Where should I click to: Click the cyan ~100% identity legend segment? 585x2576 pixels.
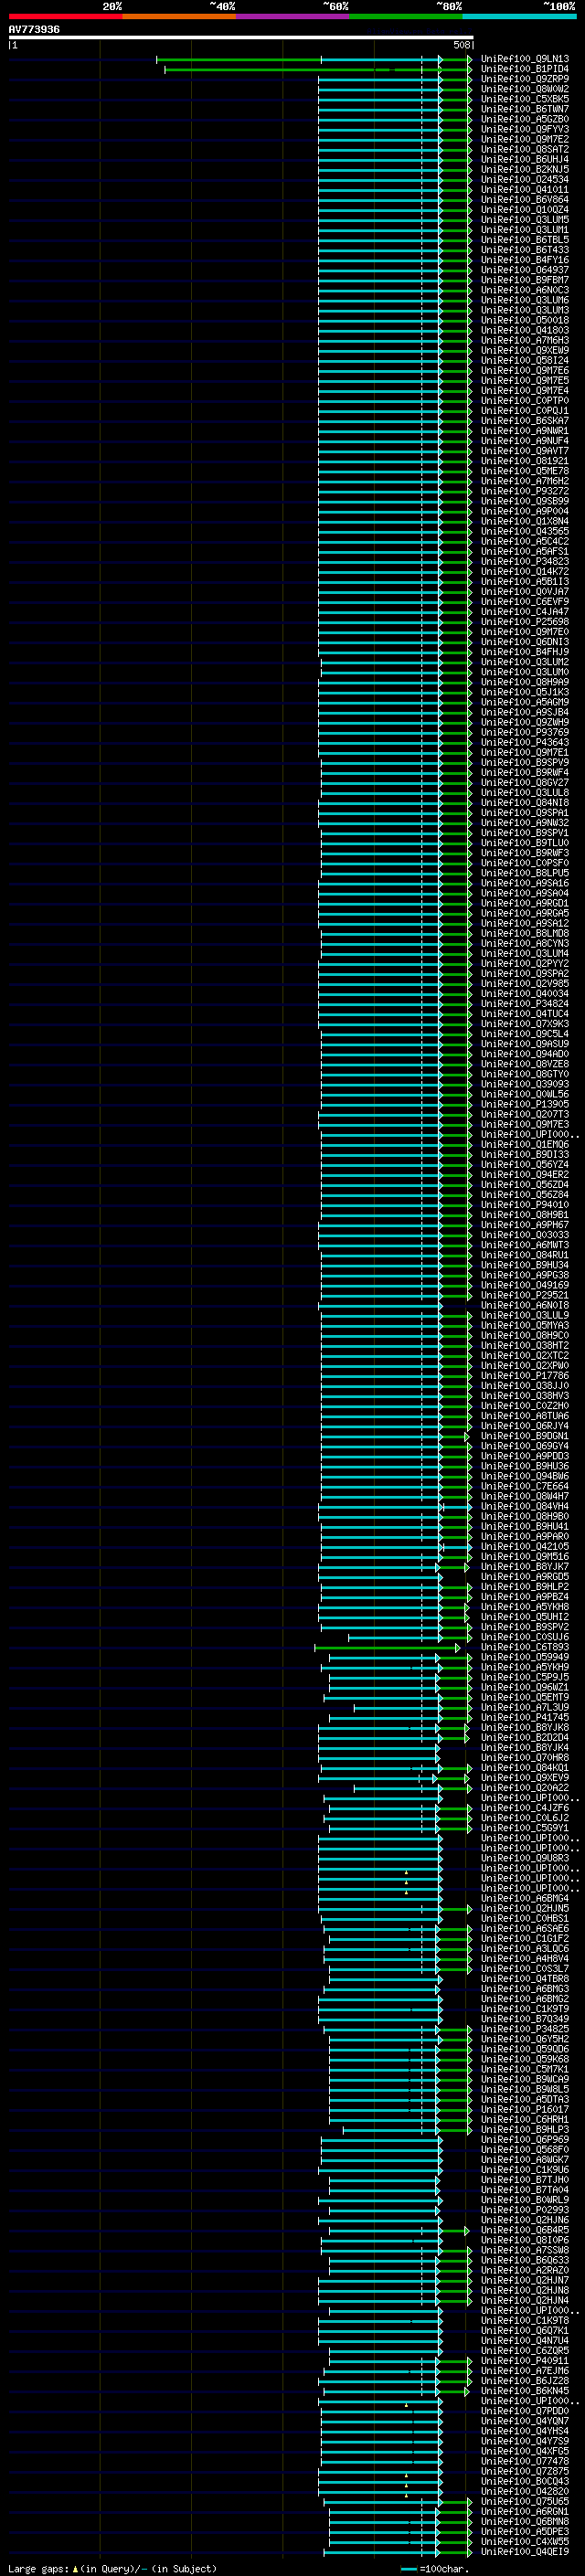pyautogui.click(x=519, y=16)
